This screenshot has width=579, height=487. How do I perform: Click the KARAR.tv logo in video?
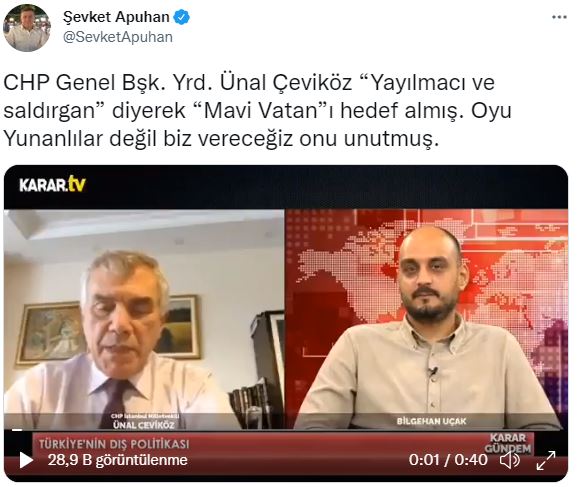pos(52,185)
